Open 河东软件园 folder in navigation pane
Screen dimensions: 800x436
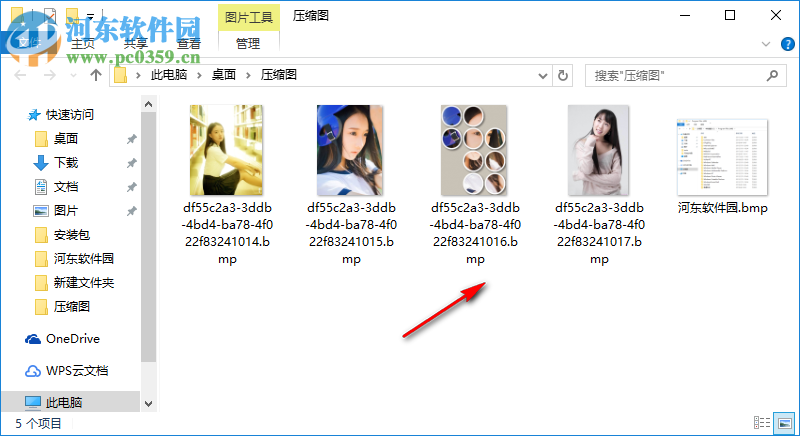click(x=84, y=259)
